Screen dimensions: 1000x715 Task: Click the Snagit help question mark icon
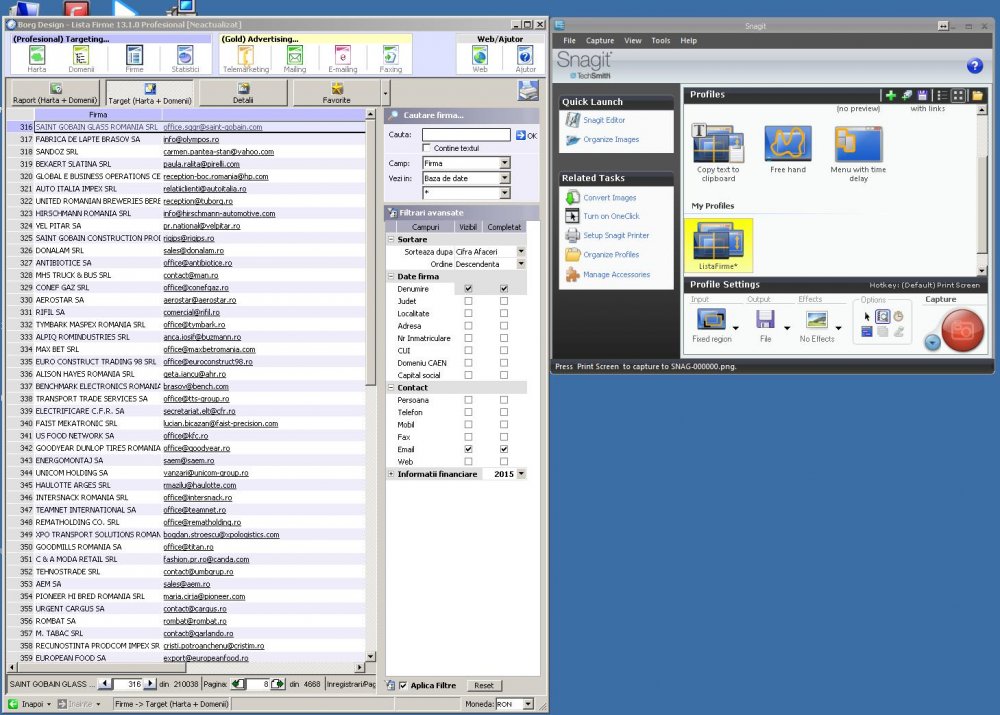pos(974,66)
